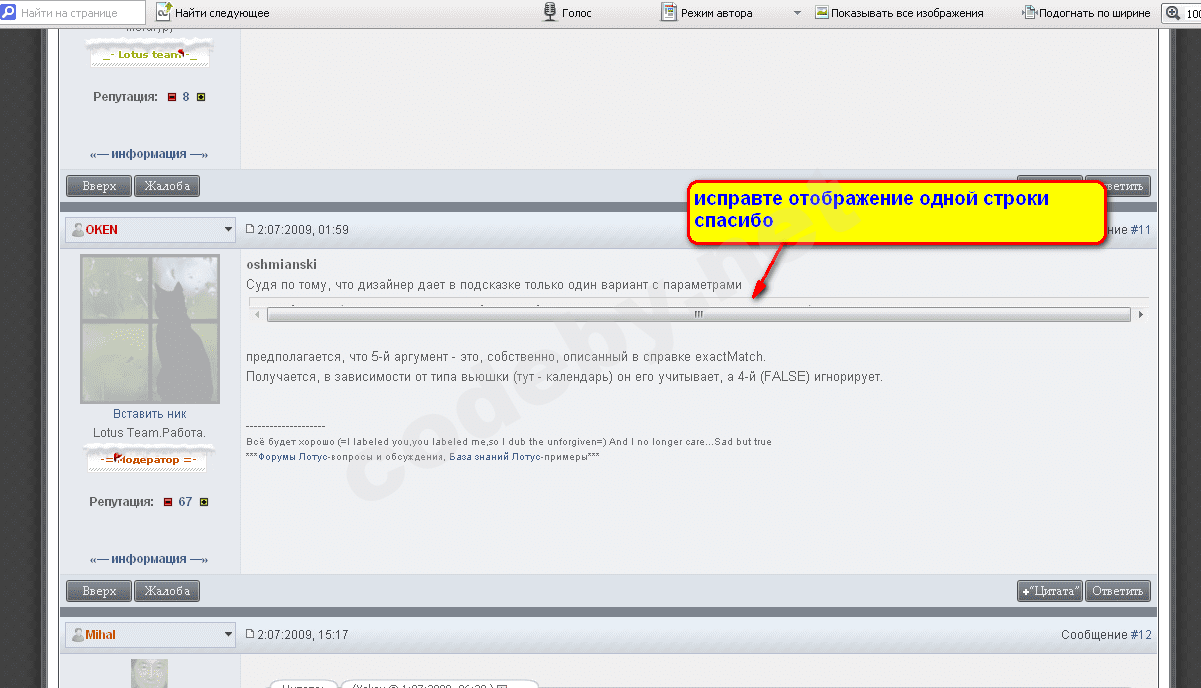Increase reputation with green plus beside 8
This screenshot has width=1201, height=688.
(x=201, y=97)
